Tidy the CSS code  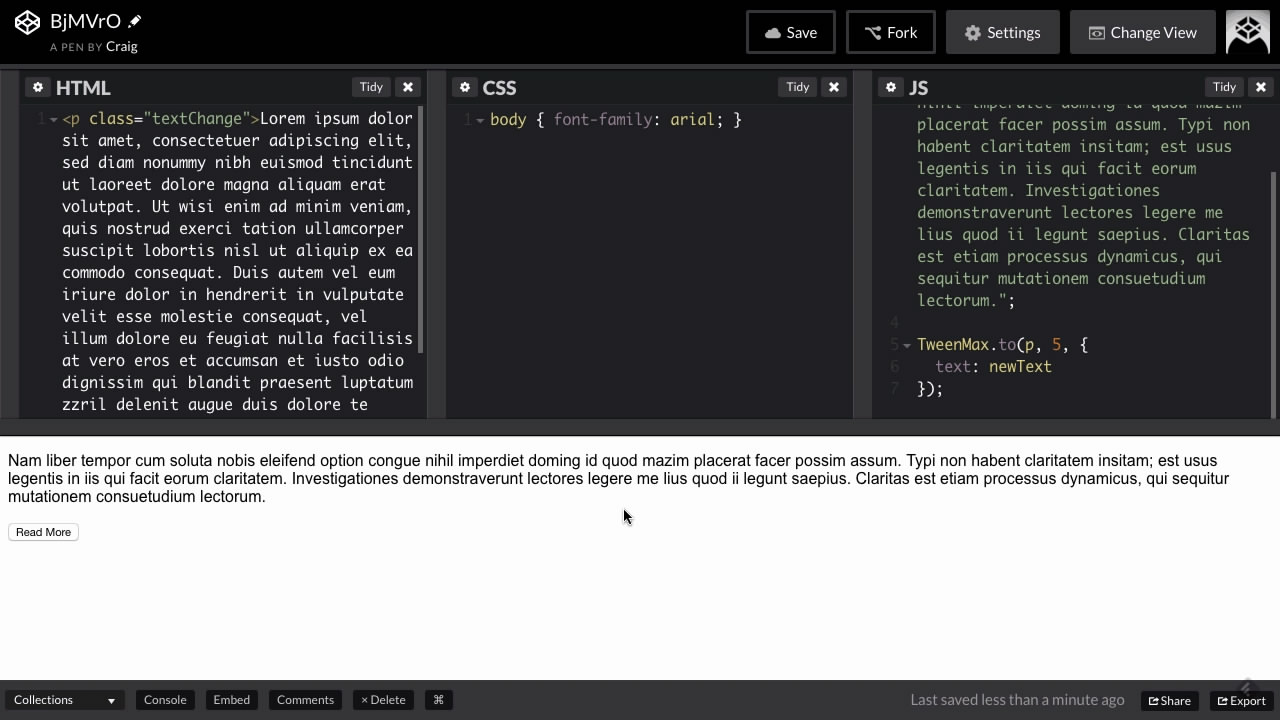click(x=797, y=87)
